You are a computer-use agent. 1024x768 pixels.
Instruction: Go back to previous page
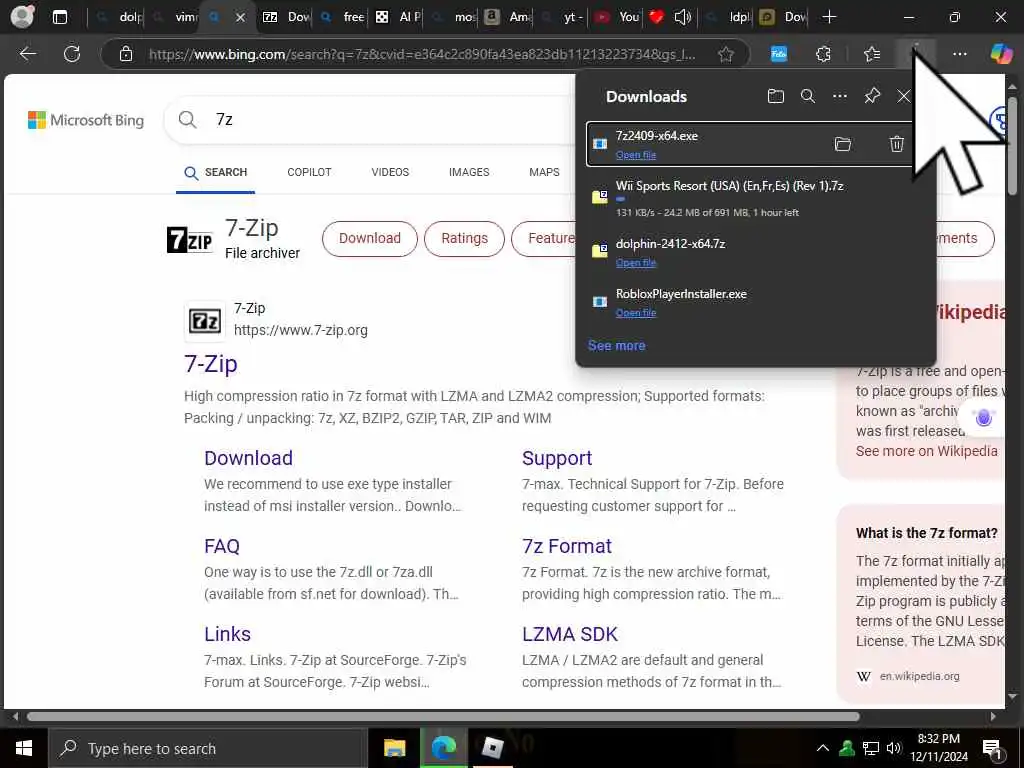click(x=27, y=54)
